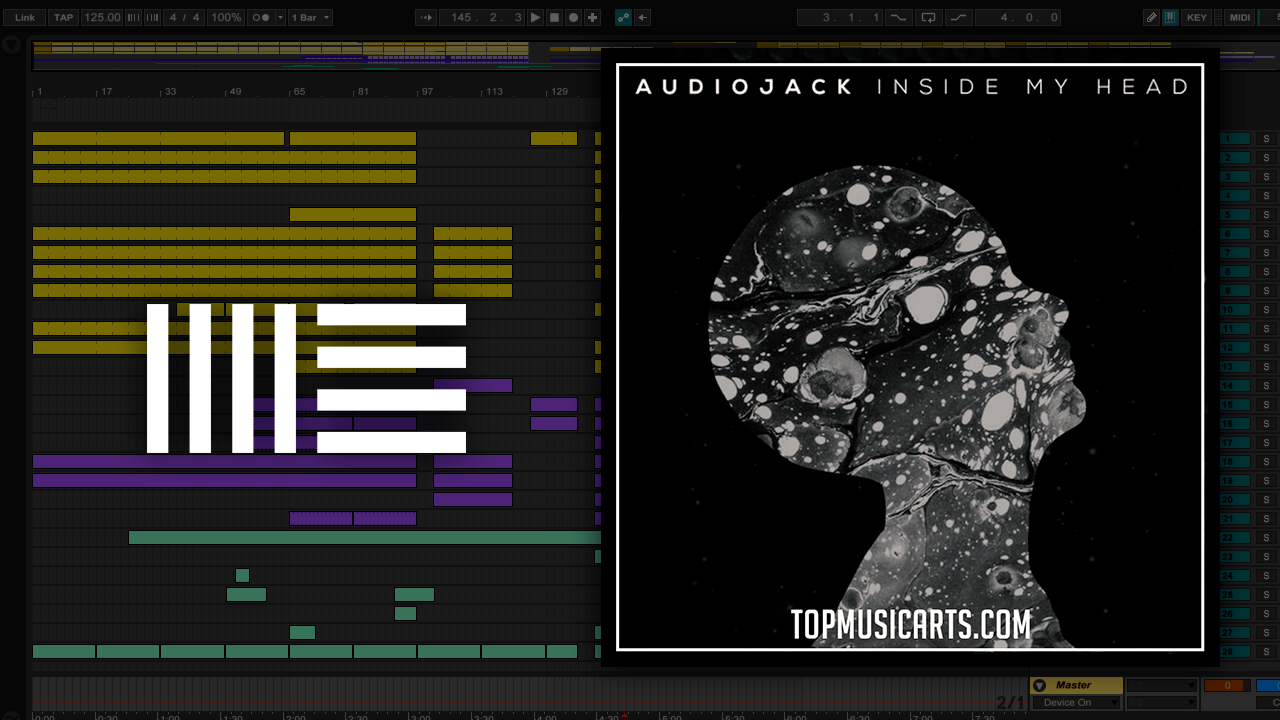This screenshot has width=1280, height=720.
Task: Toggle the metronome
Action: click(259, 17)
